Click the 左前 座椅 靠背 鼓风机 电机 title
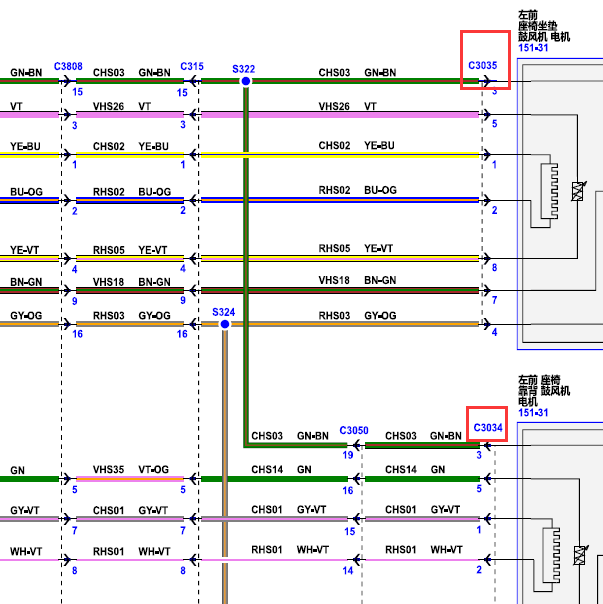Screen dimensions: 603x604 point(544,391)
